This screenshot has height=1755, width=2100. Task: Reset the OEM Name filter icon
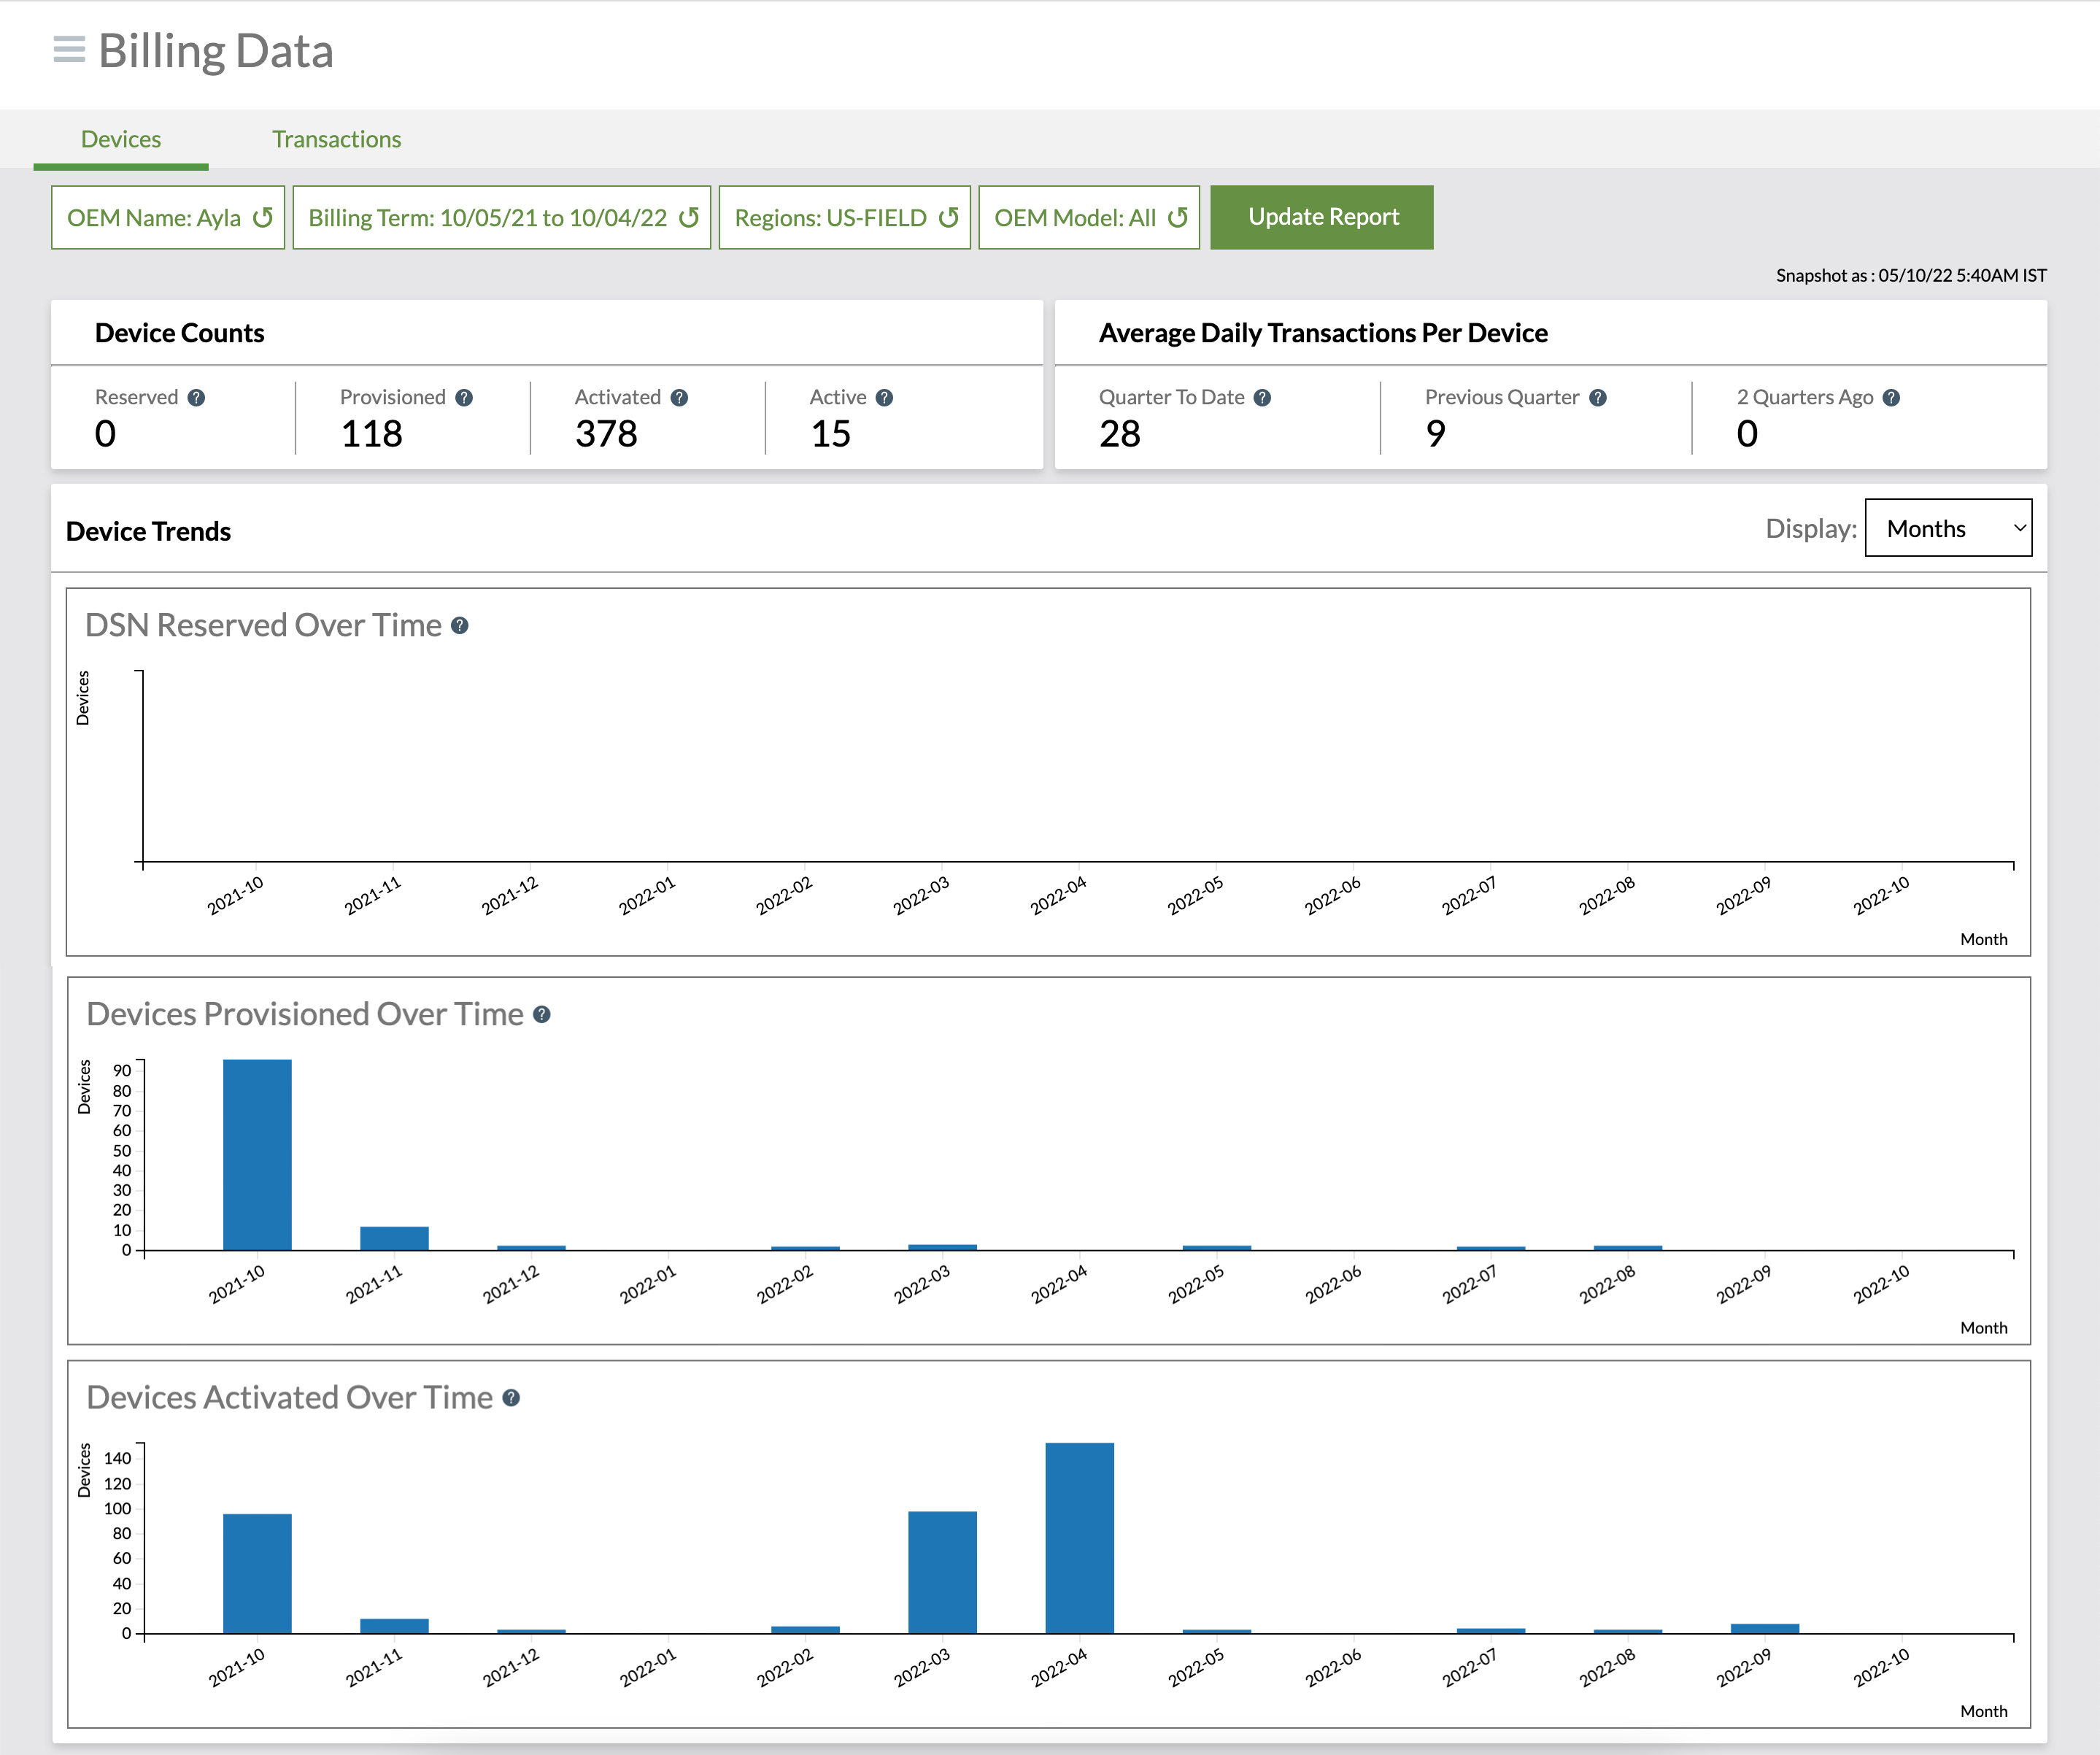263,217
